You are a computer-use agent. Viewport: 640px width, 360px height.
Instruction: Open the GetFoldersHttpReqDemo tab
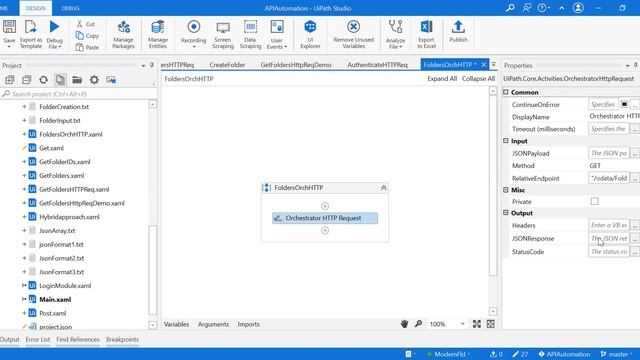(x=296, y=64)
